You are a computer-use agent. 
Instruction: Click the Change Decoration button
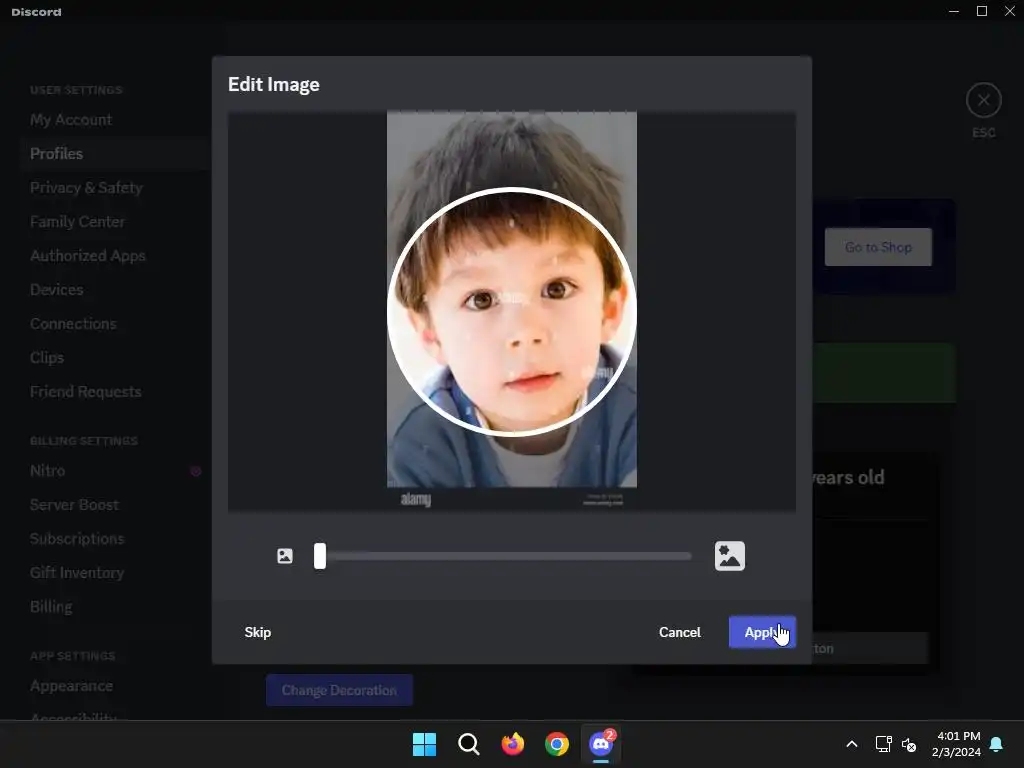pyautogui.click(x=339, y=690)
